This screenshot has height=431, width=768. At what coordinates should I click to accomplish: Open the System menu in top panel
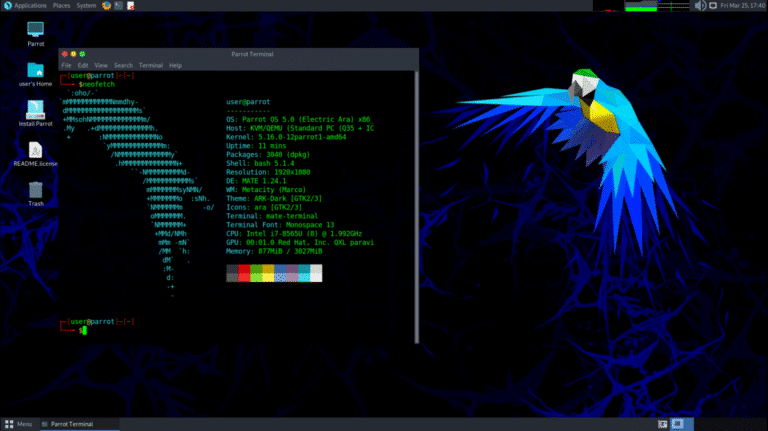86,5
